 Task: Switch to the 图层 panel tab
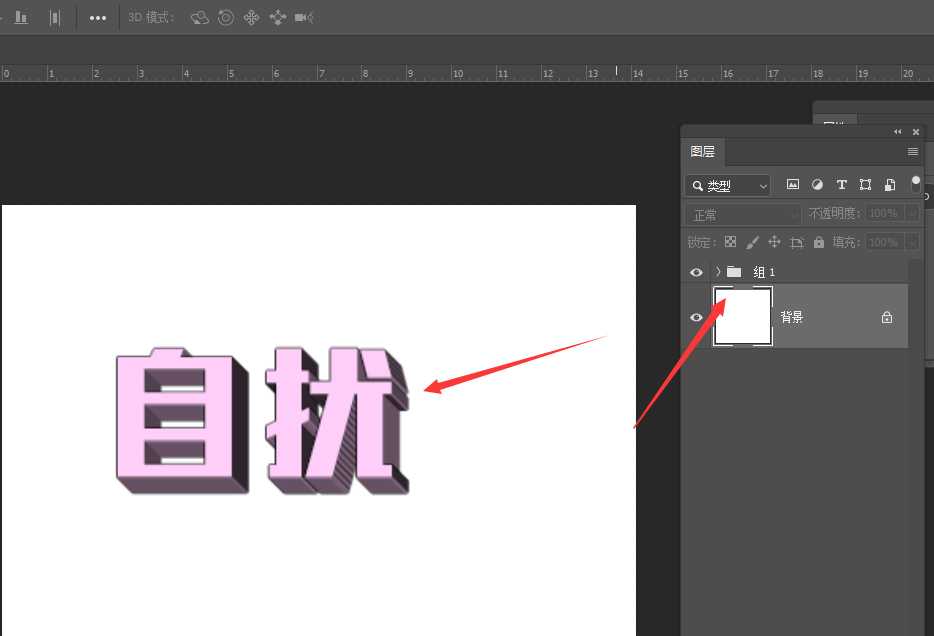pos(704,151)
